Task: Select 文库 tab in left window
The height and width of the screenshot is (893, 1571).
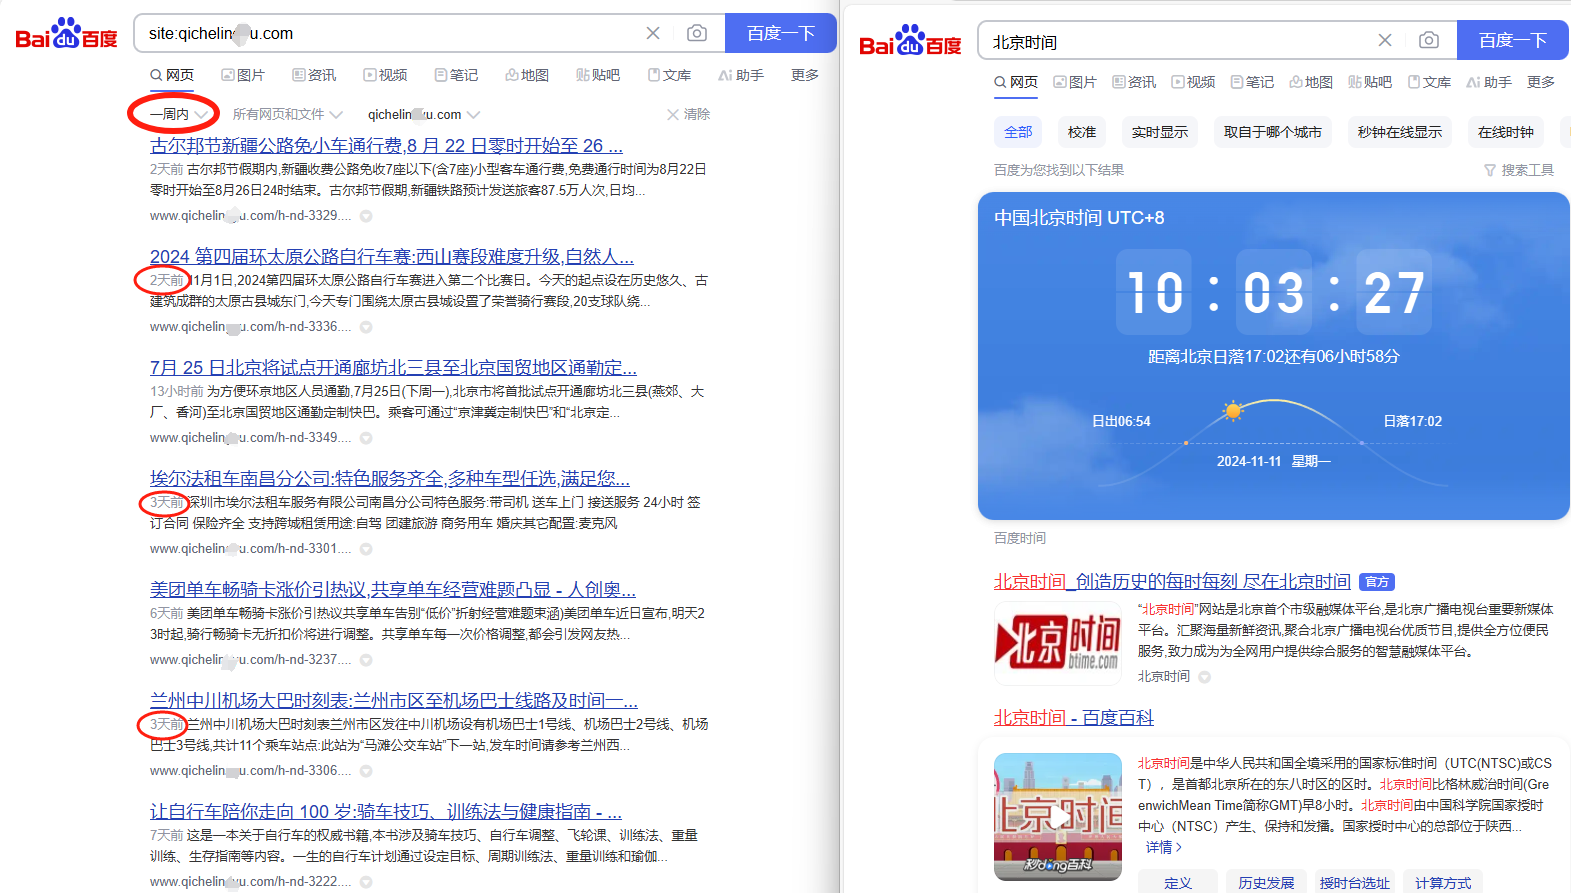Action: coord(669,75)
